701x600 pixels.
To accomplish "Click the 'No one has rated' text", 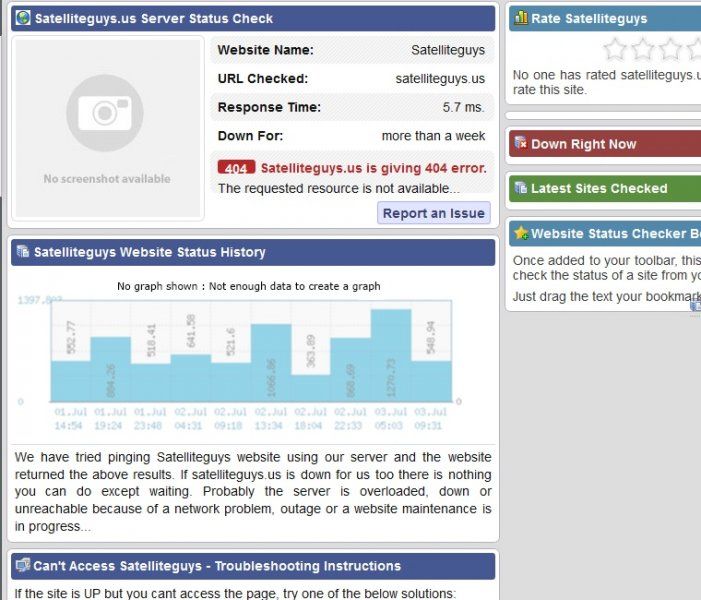I will [x=606, y=82].
